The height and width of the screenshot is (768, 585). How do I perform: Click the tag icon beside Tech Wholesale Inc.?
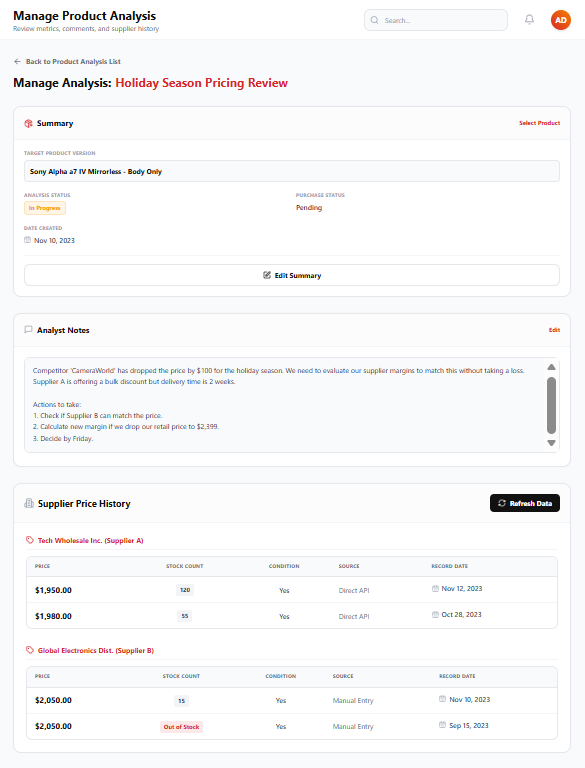pos(30,540)
